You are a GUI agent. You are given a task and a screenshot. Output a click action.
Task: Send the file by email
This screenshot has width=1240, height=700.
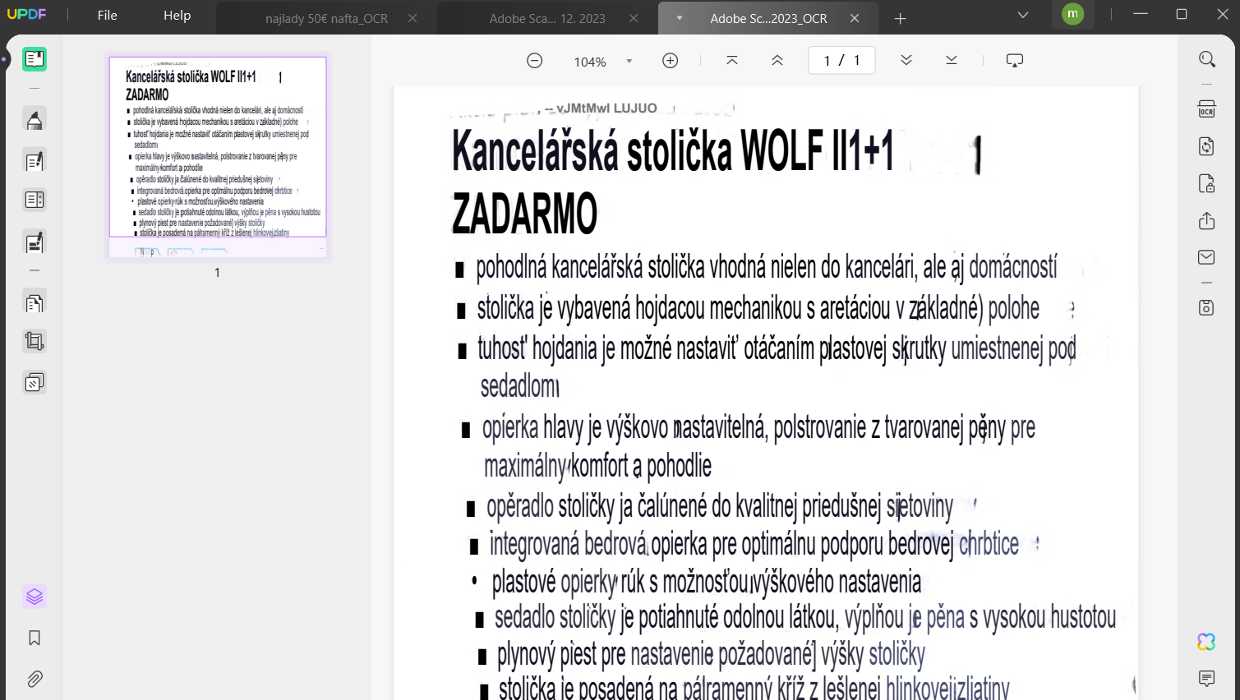pyautogui.click(x=1207, y=257)
